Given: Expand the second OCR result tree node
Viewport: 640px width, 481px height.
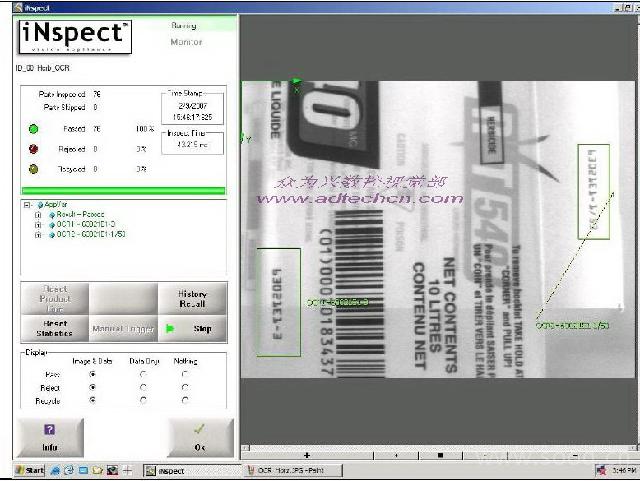Looking at the screenshot, I should 38,234.
